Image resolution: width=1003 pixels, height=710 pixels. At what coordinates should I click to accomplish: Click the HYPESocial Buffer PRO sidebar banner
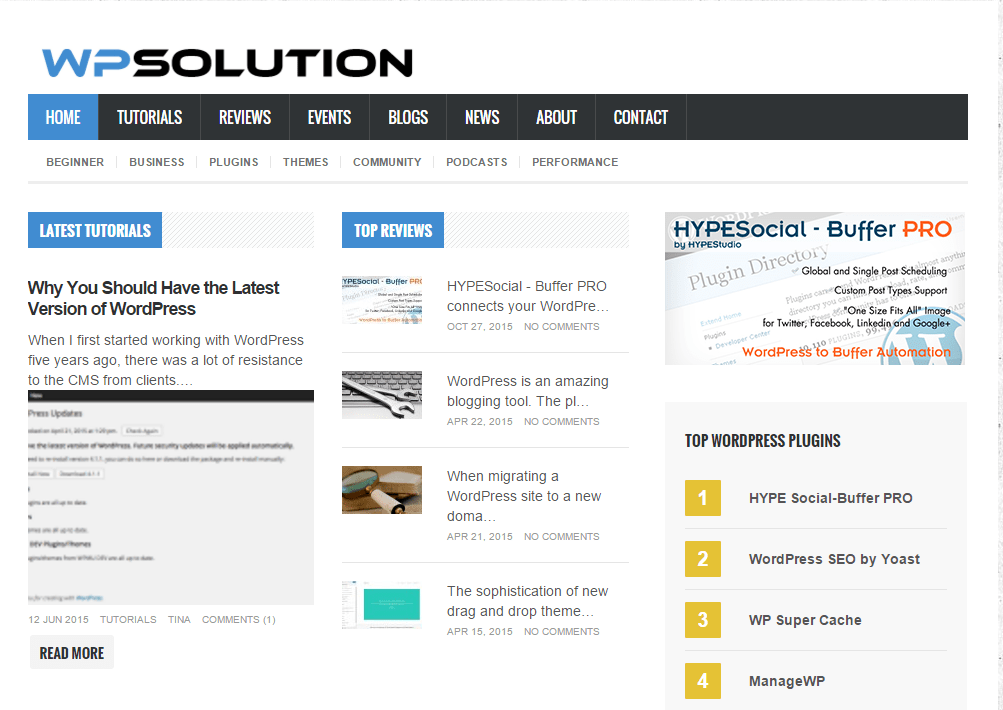(x=814, y=288)
